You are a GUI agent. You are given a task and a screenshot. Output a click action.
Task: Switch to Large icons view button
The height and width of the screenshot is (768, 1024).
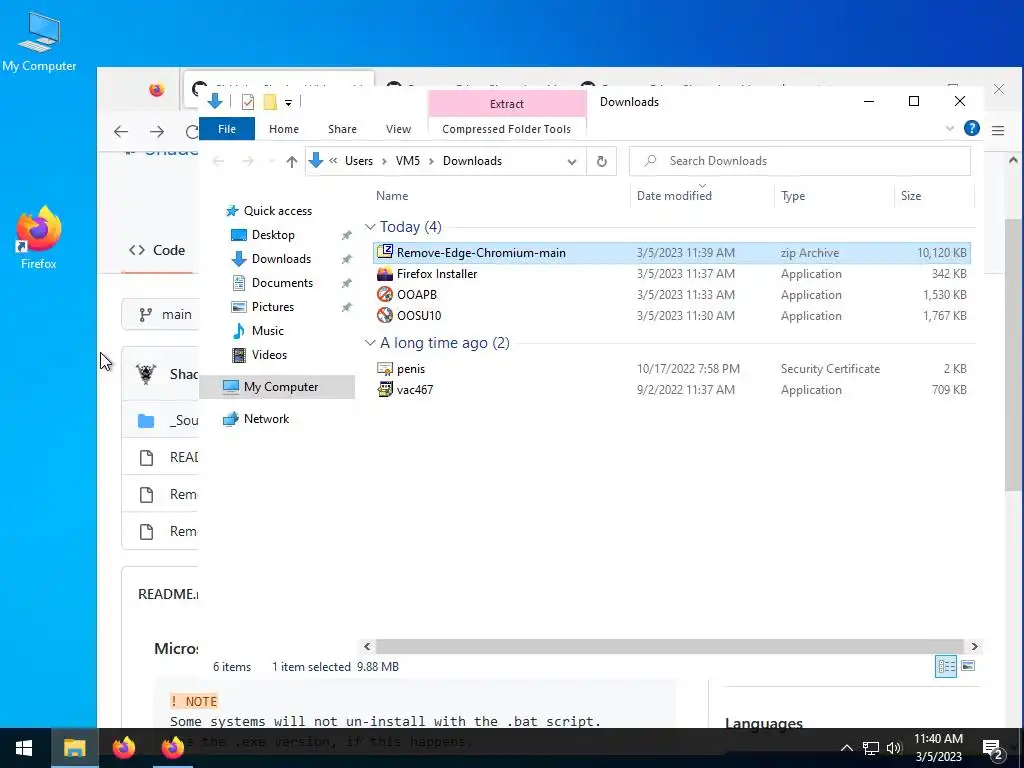pyautogui.click(x=968, y=666)
